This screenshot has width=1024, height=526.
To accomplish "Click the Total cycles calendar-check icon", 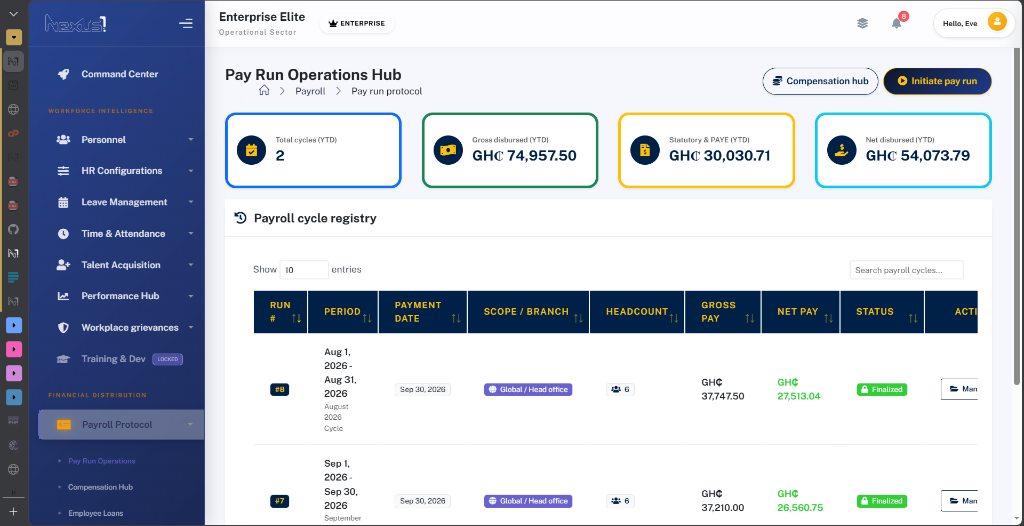I will click(251, 150).
